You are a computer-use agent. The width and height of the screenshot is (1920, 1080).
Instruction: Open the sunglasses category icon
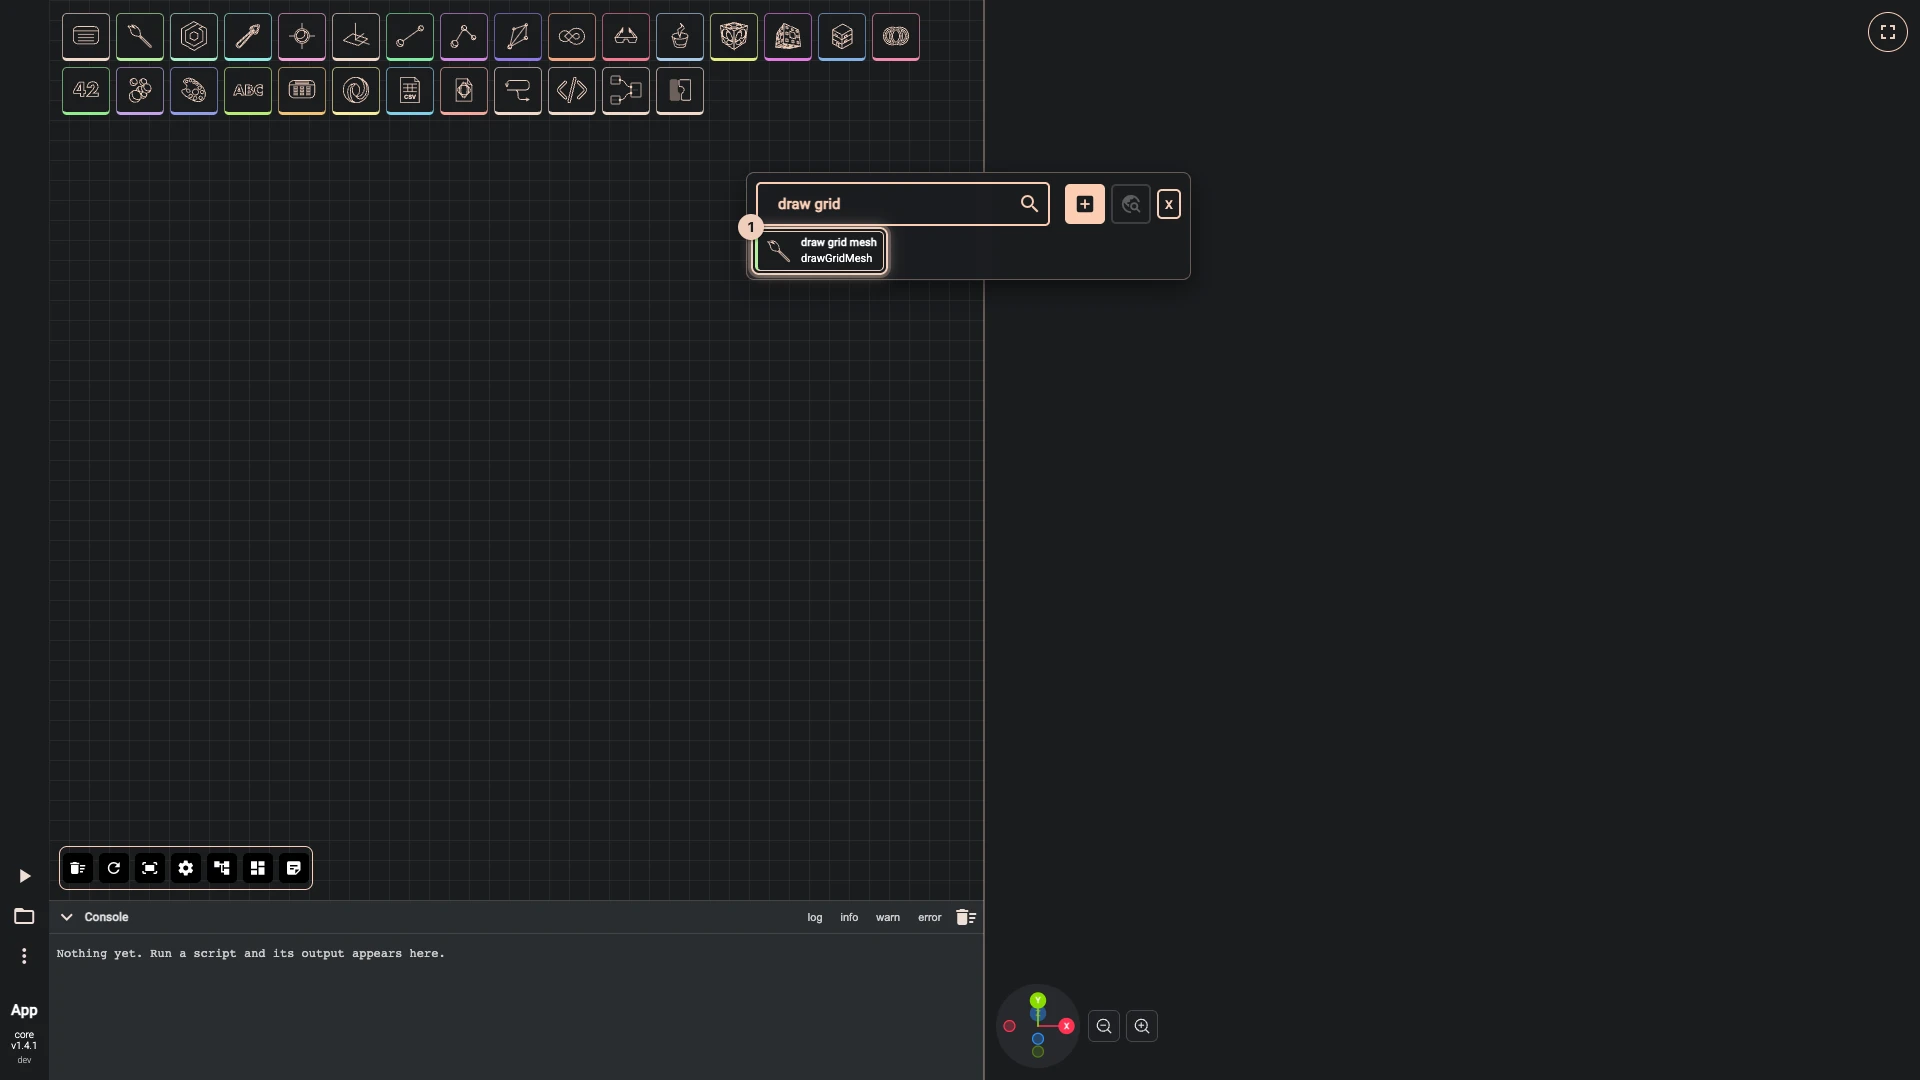click(x=626, y=37)
